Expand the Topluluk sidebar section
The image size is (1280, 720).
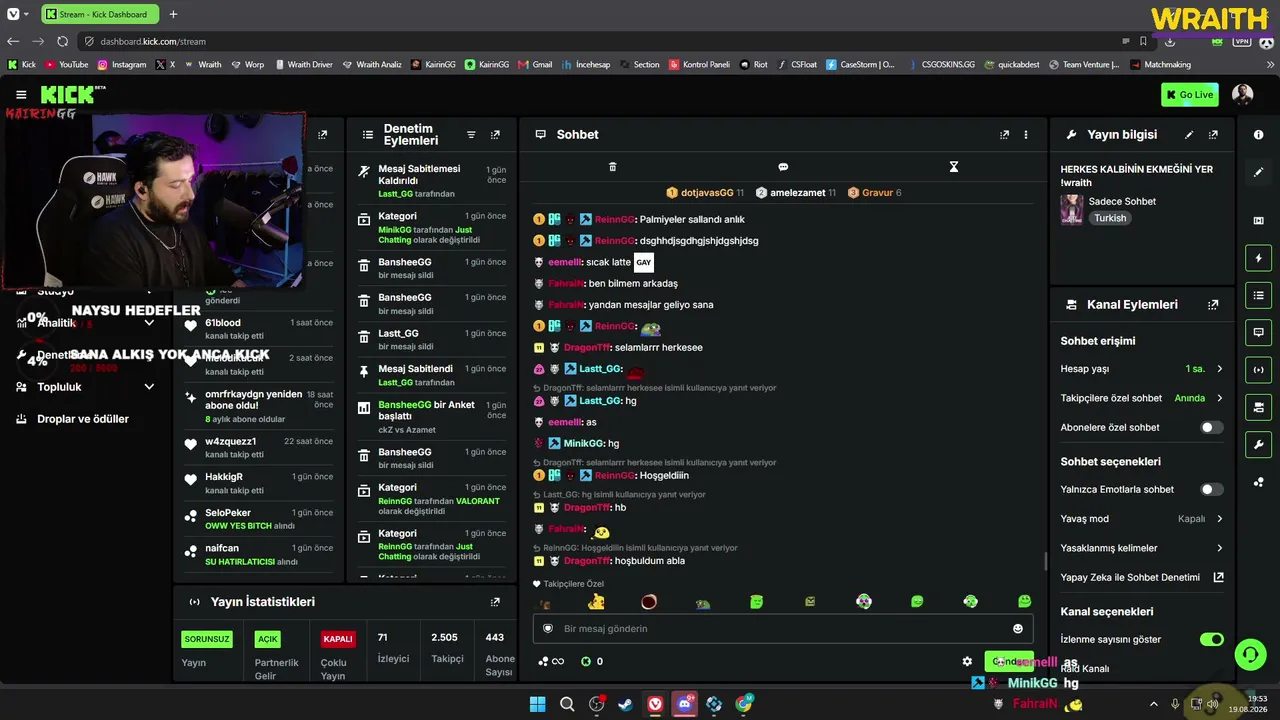coord(149,387)
